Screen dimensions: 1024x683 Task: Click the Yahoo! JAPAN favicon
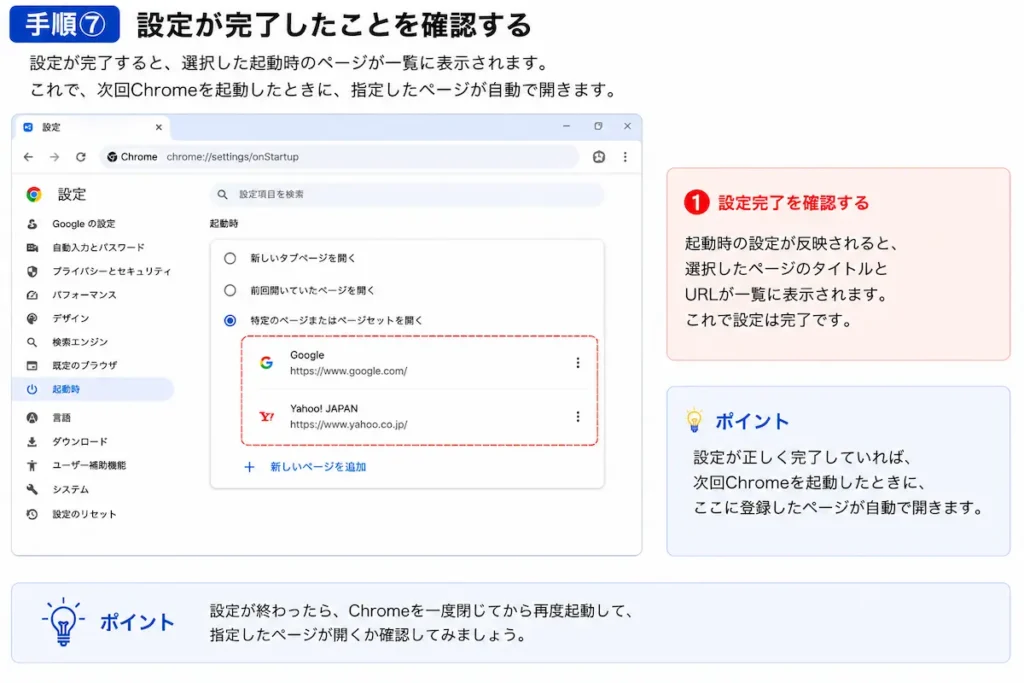[x=266, y=416]
